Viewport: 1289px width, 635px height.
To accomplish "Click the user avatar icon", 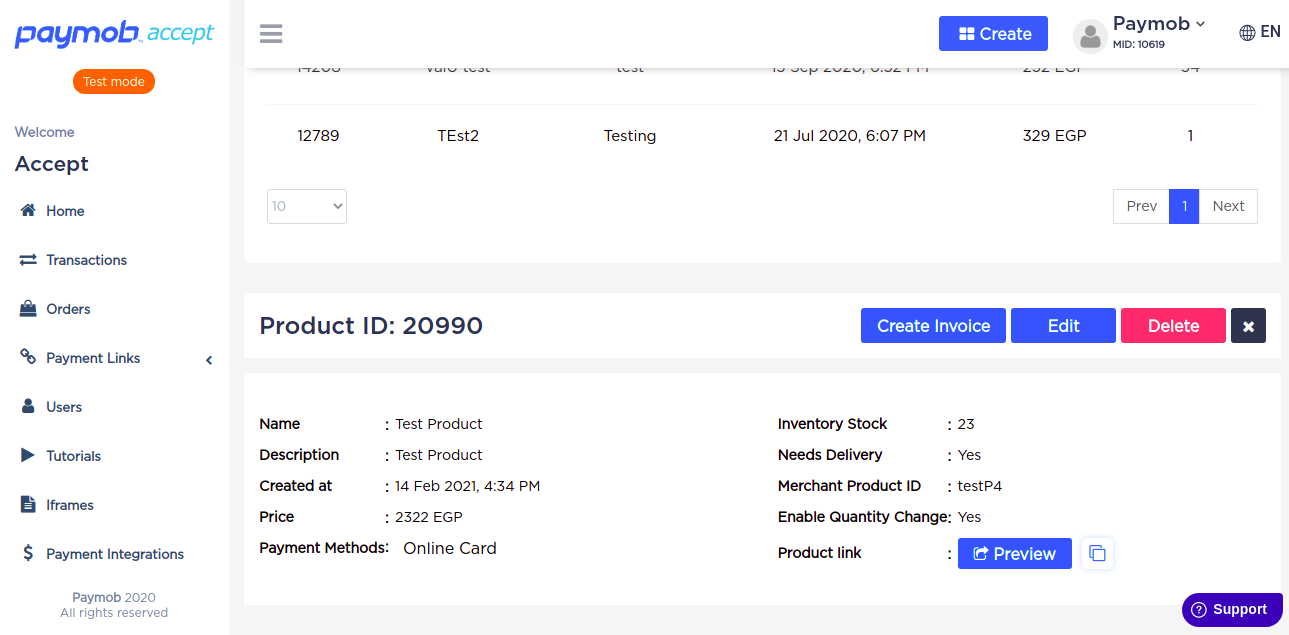I will [x=1090, y=36].
